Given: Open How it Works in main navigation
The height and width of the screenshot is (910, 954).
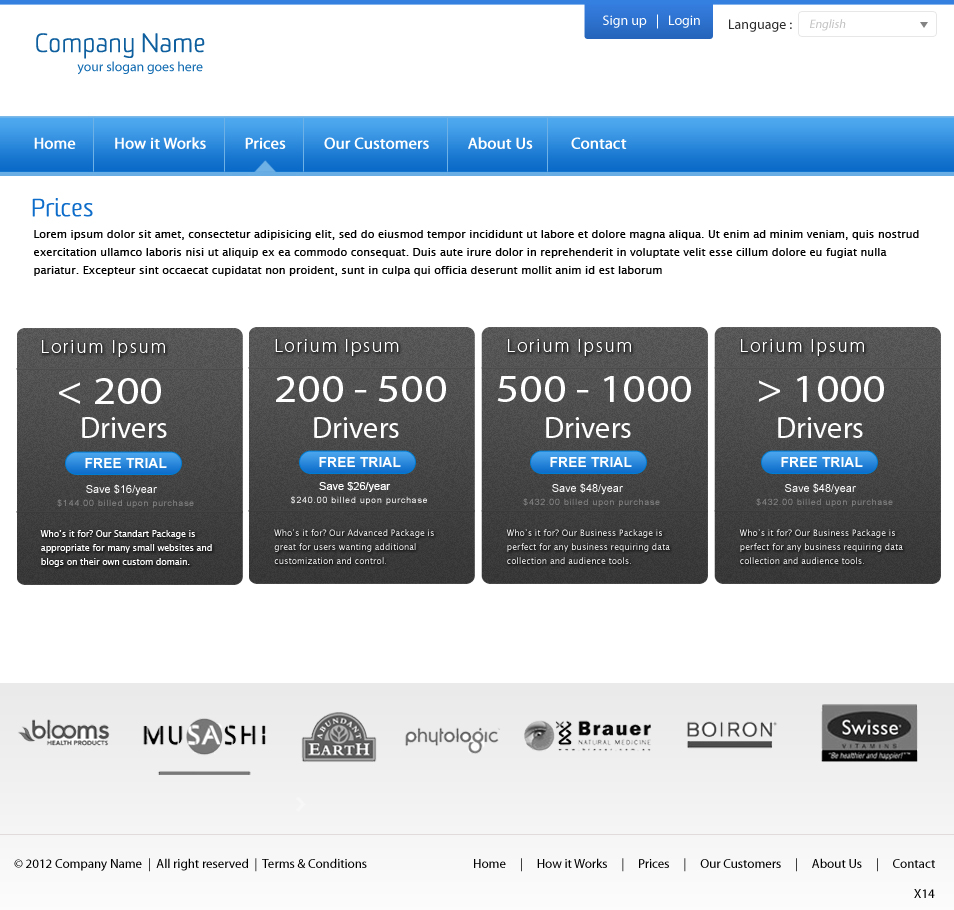Looking at the screenshot, I should 160,144.
